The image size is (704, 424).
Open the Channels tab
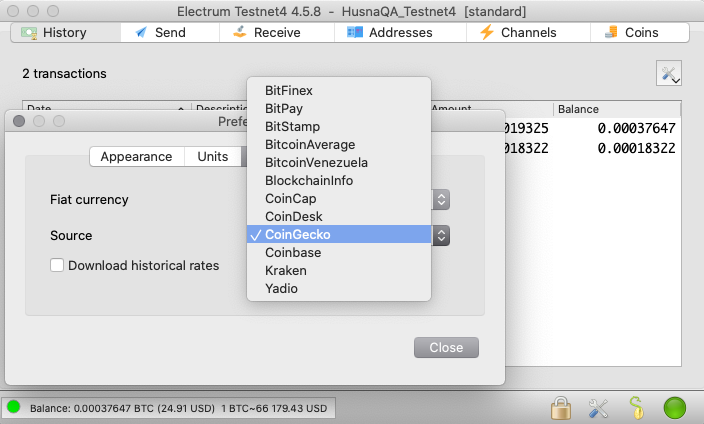[x=528, y=33]
